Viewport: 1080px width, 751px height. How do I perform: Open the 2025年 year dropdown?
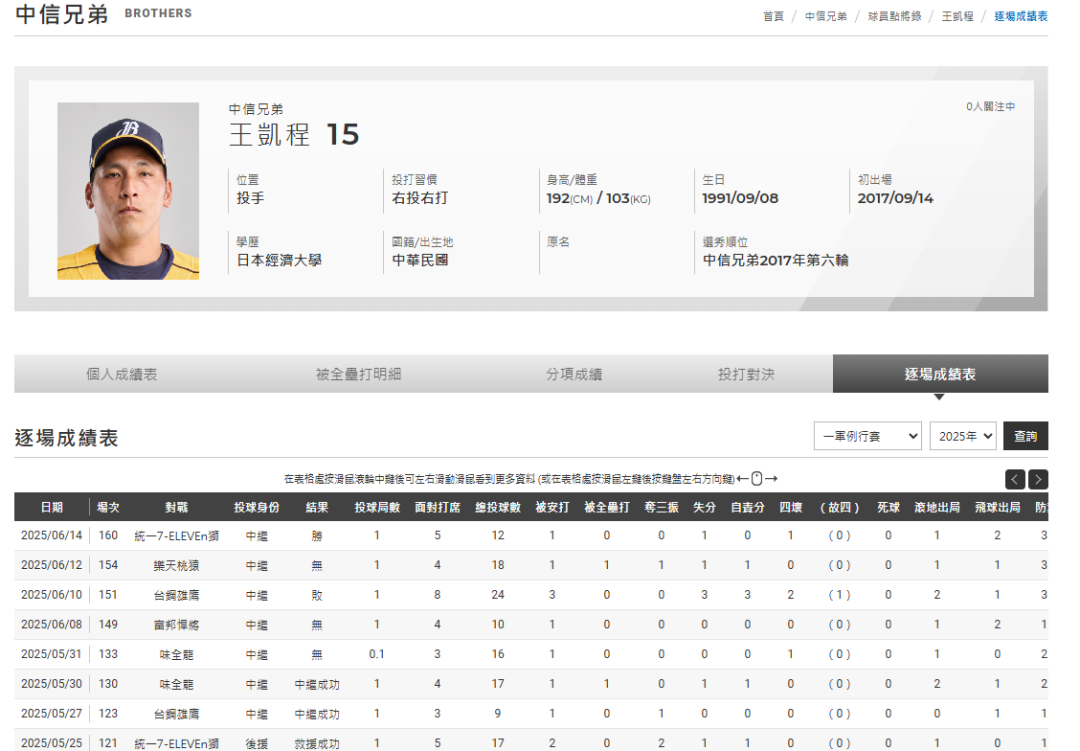(963, 436)
